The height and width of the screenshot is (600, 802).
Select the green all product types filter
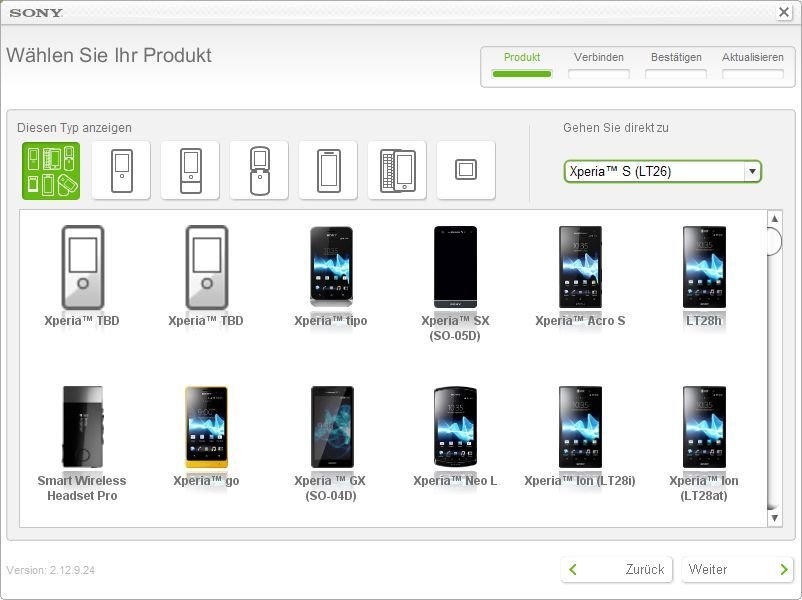[51, 171]
